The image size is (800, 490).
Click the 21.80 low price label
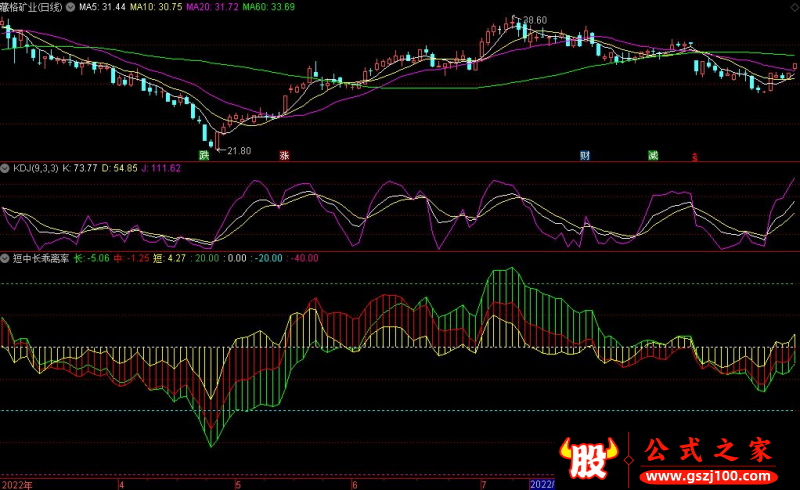pos(238,150)
